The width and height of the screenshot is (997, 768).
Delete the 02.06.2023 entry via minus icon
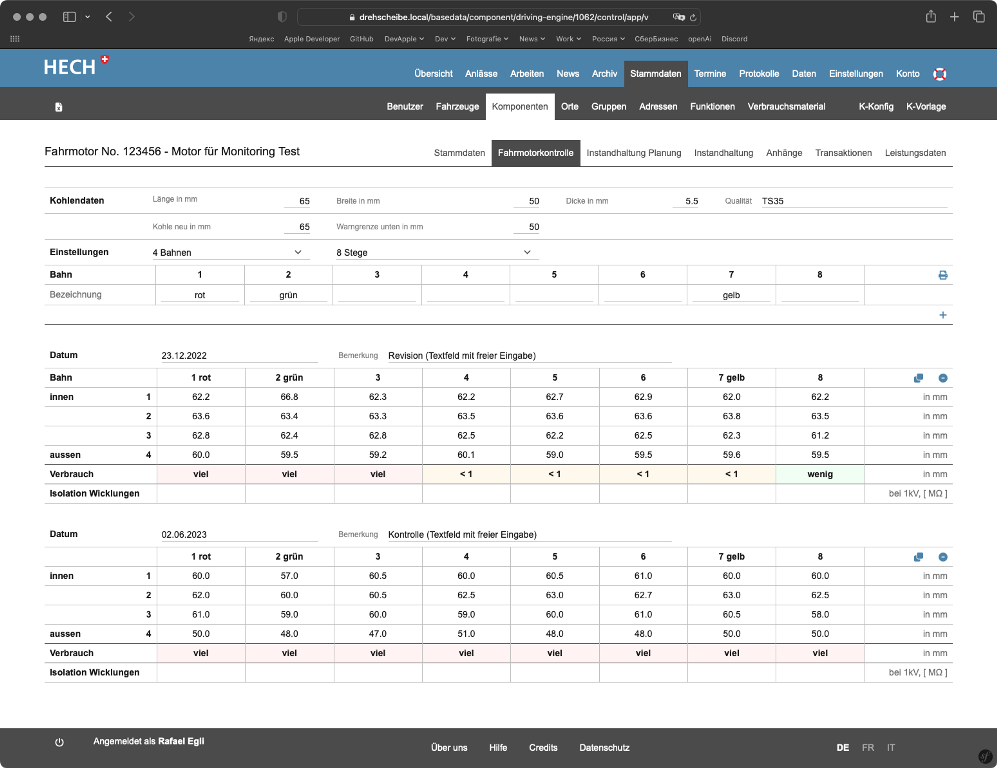pyautogui.click(x=942, y=557)
